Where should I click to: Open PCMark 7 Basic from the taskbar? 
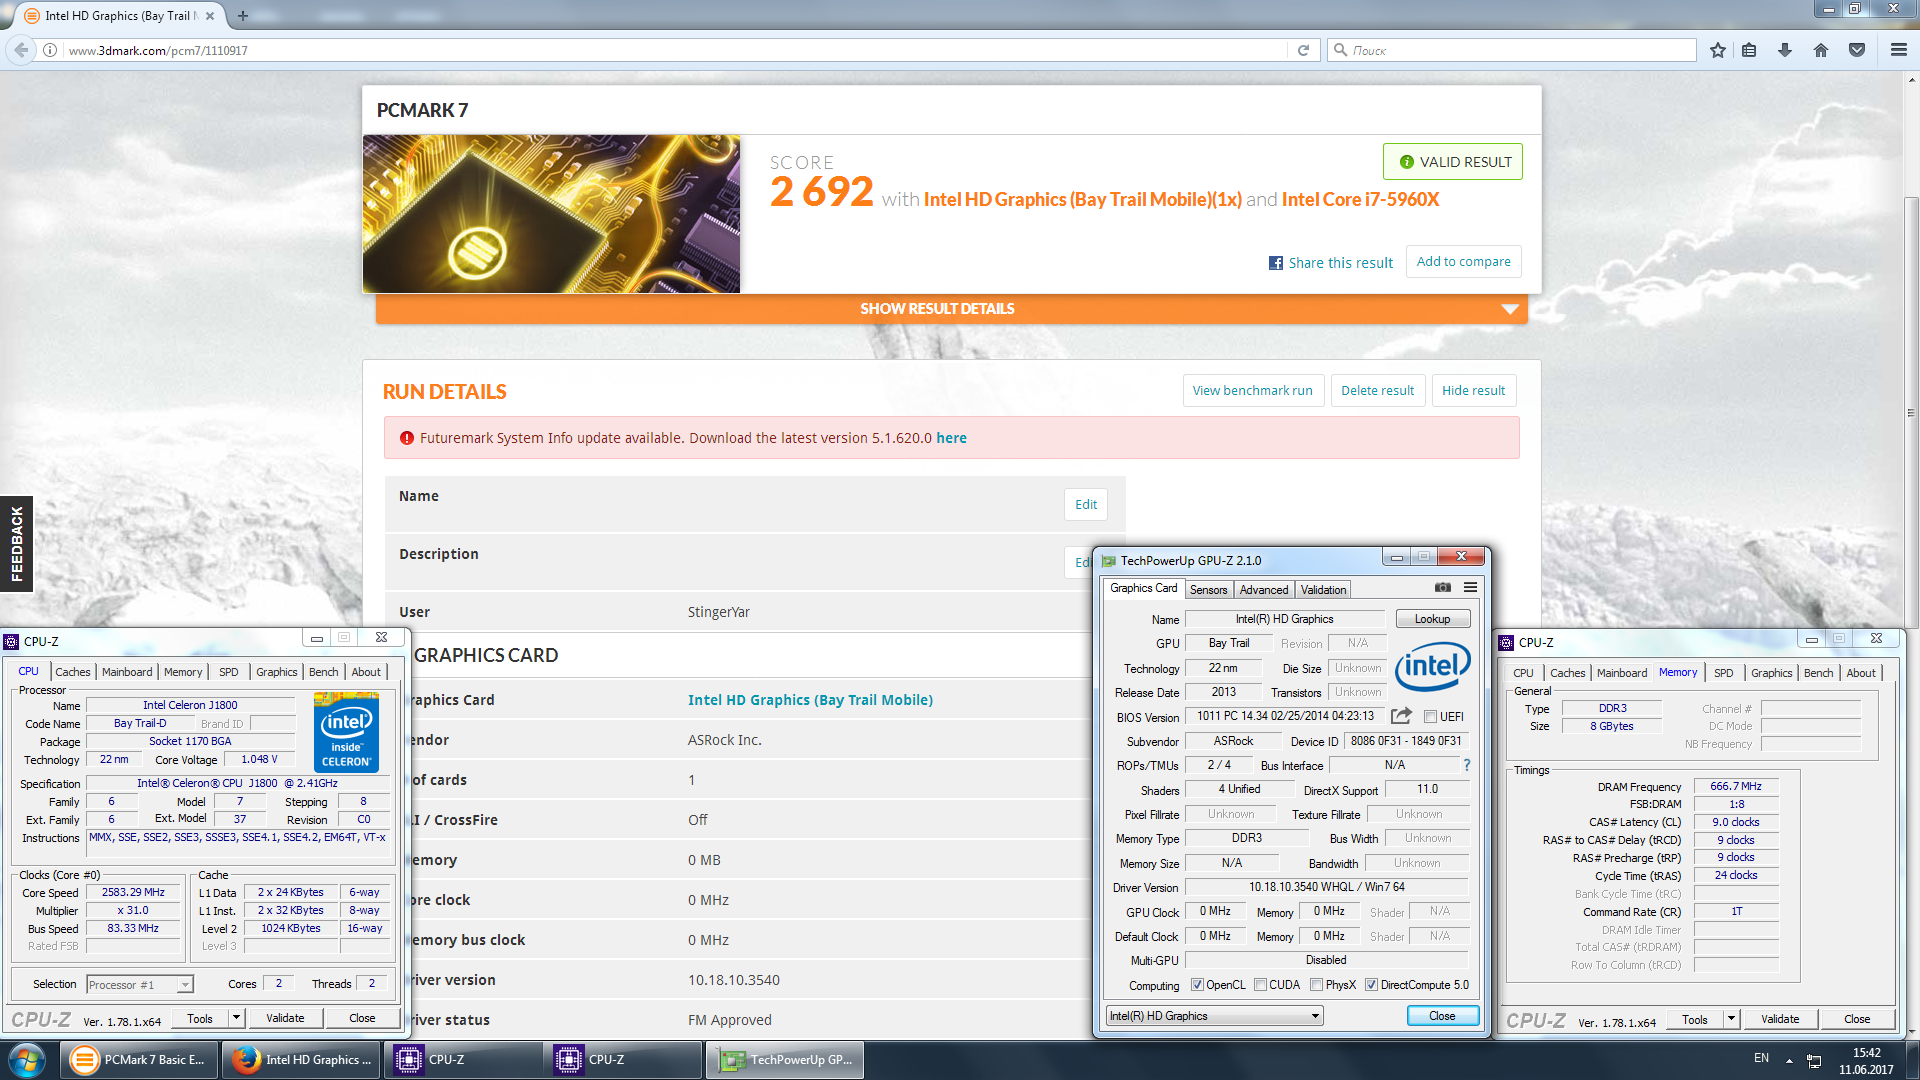click(138, 1060)
